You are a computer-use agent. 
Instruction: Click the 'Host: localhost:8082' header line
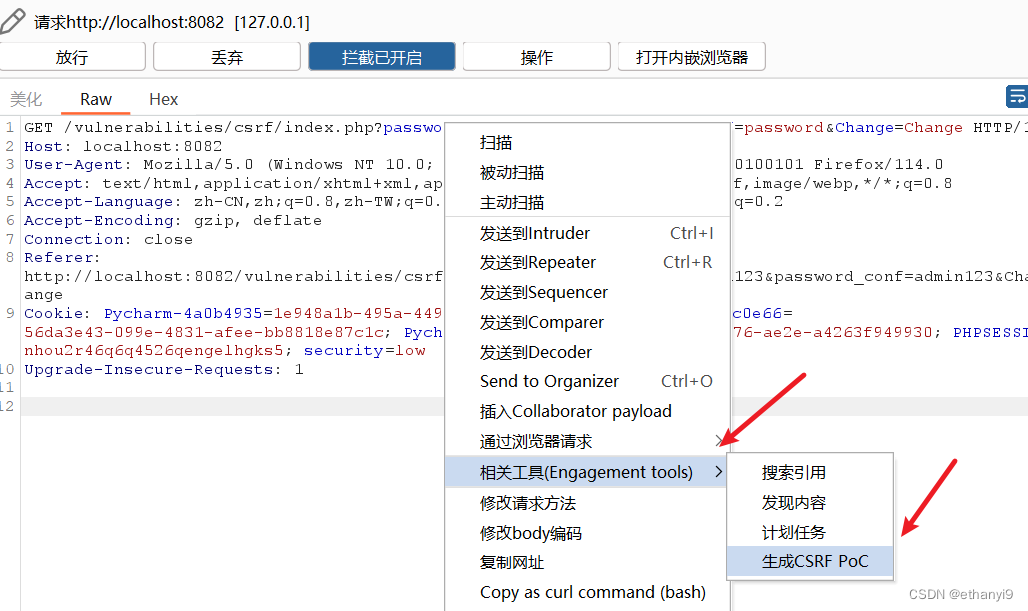pyautogui.click(x=123, y=146)
